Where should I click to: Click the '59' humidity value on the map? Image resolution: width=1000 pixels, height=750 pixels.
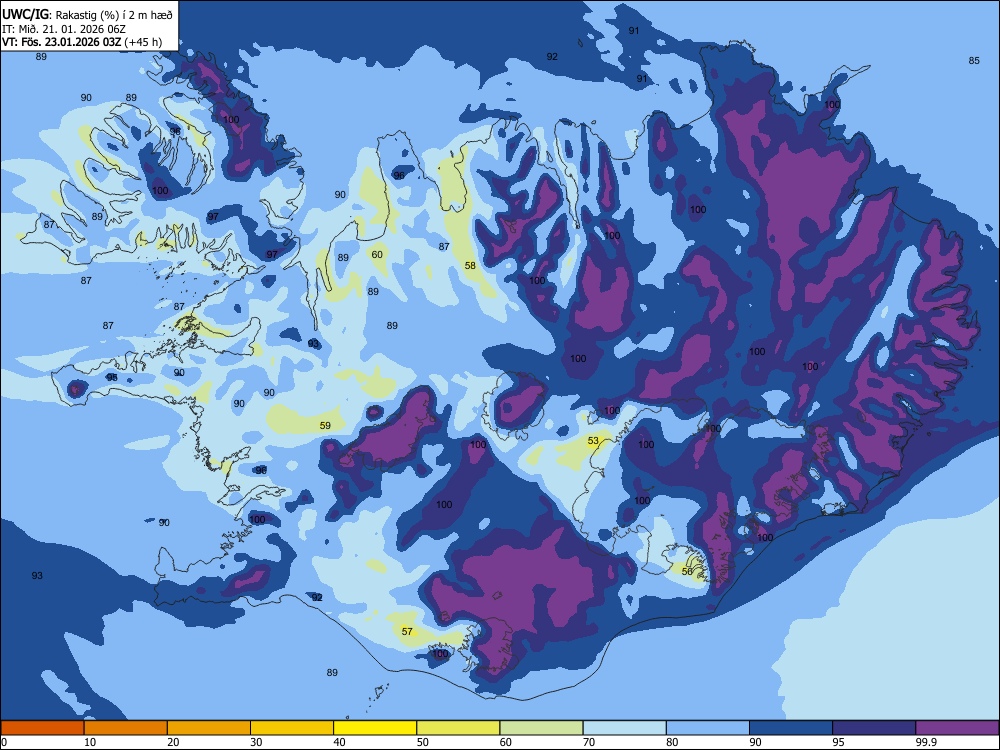coord(325,425)
